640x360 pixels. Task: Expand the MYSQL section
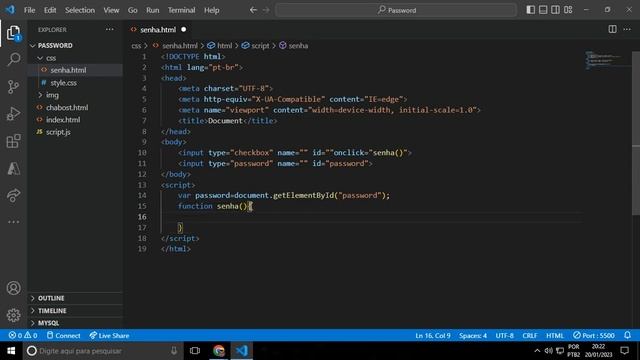point(48,323)
